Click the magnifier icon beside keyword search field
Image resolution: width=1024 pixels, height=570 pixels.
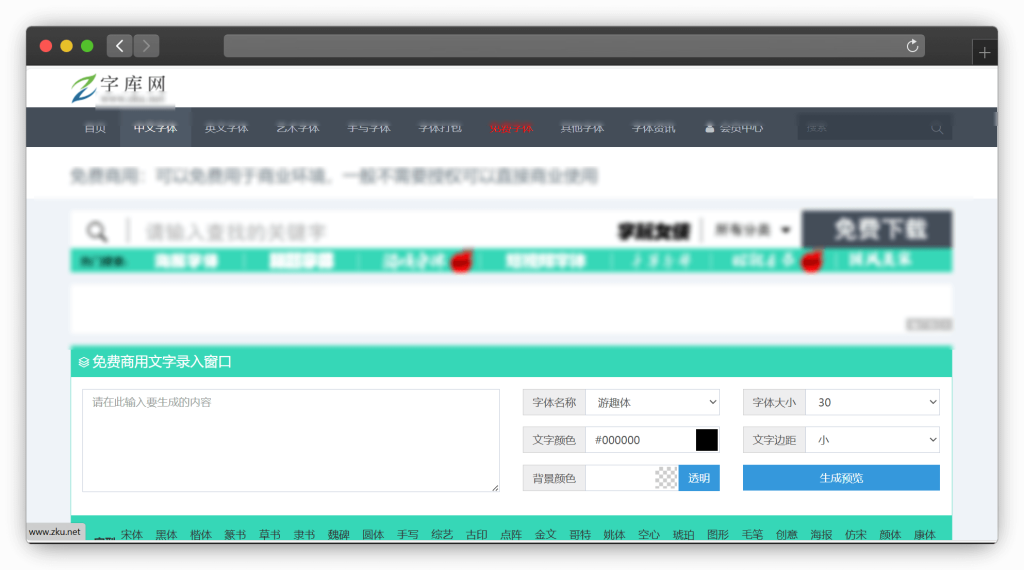97,231
